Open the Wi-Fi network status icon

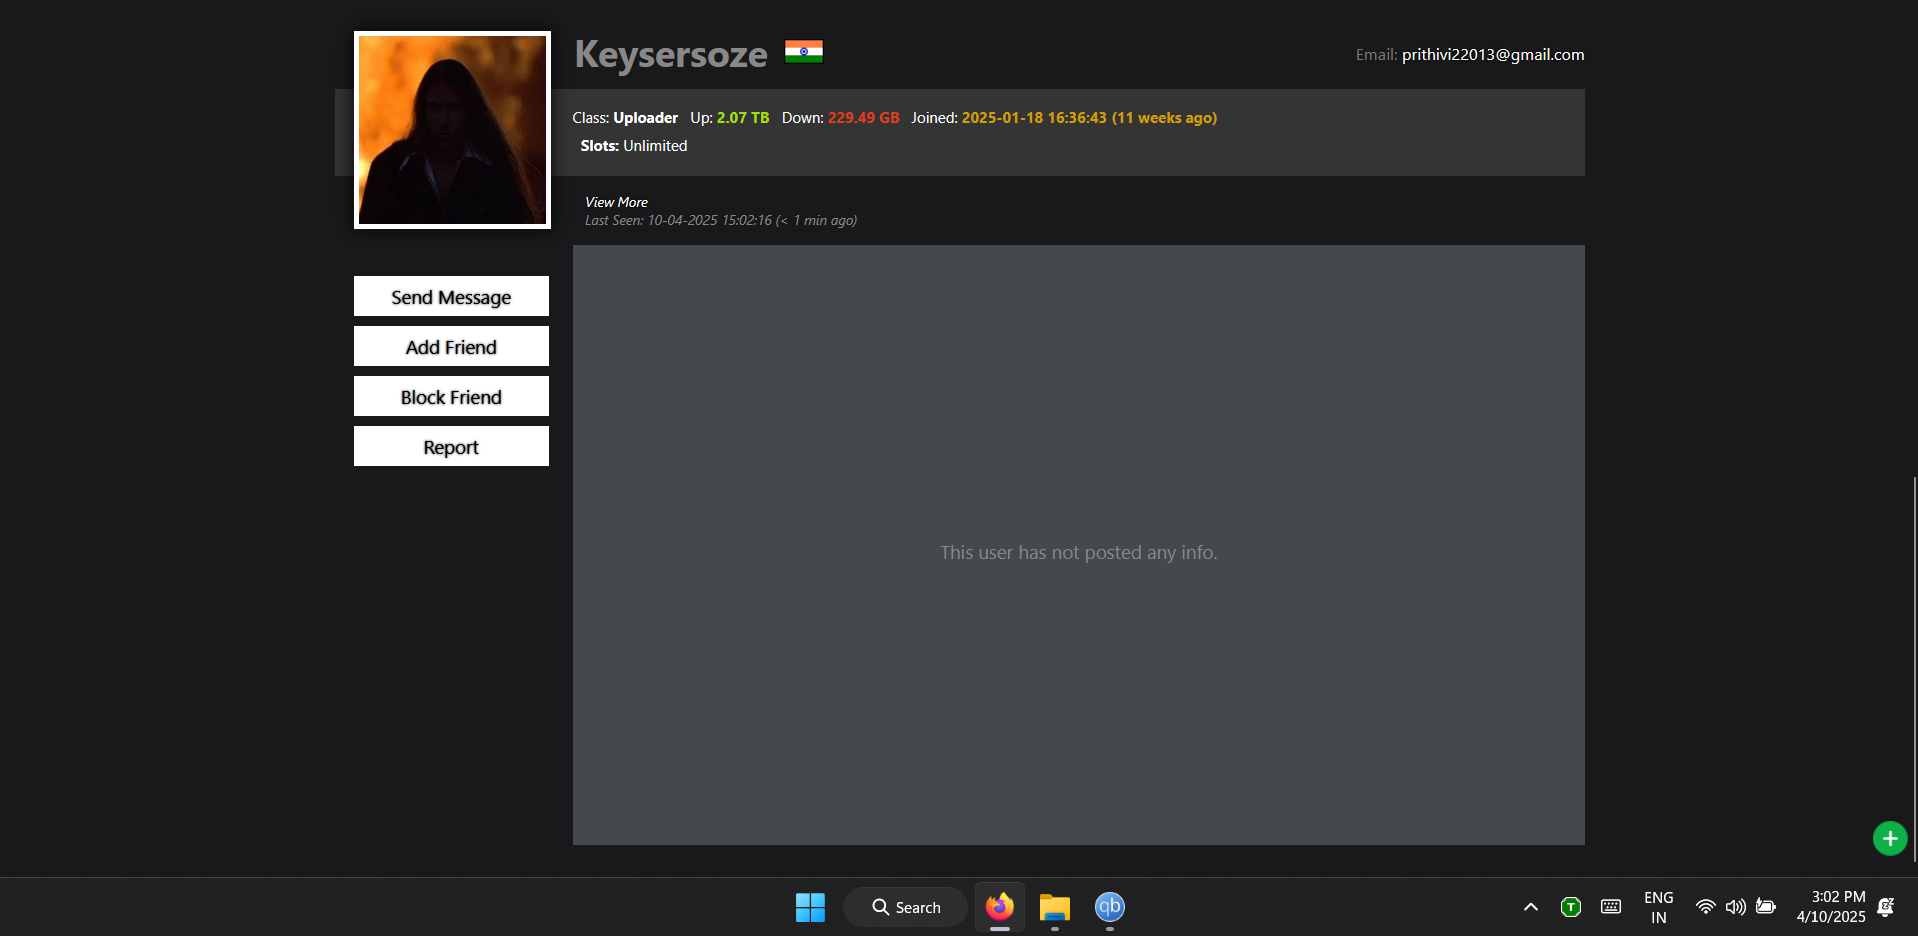tap(1705, 907)
